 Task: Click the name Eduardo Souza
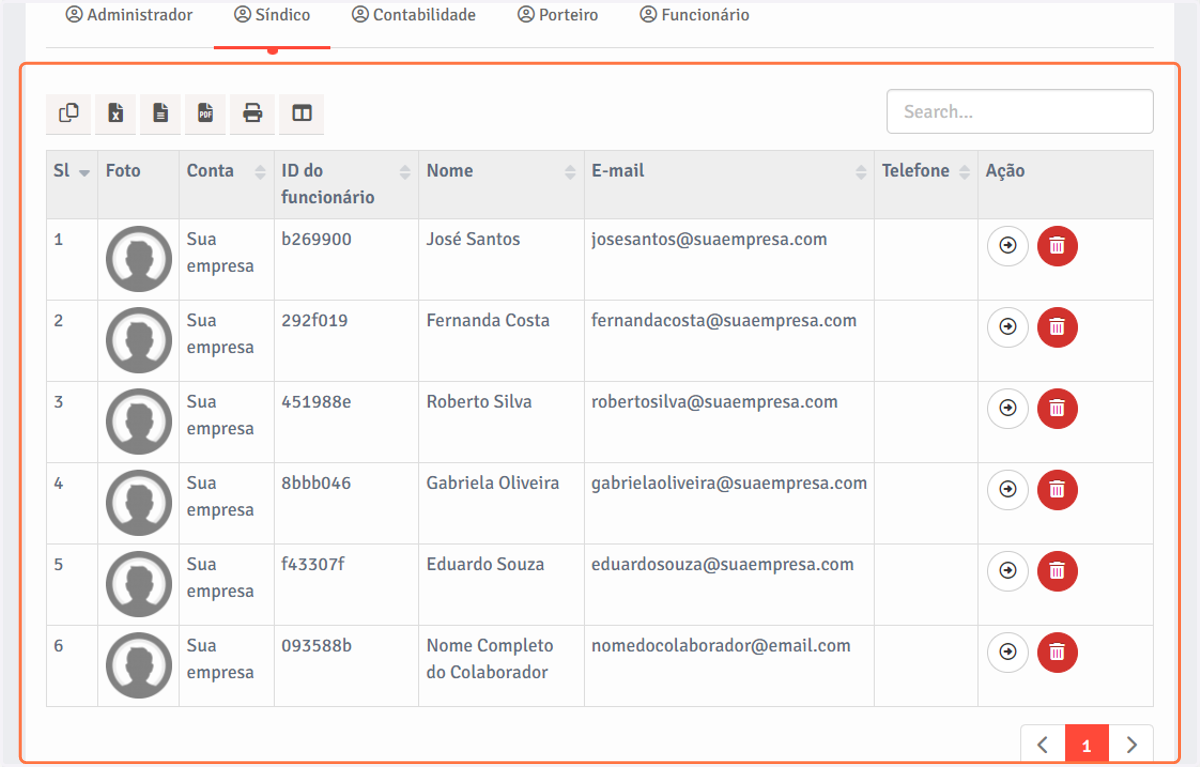[485, 564]
